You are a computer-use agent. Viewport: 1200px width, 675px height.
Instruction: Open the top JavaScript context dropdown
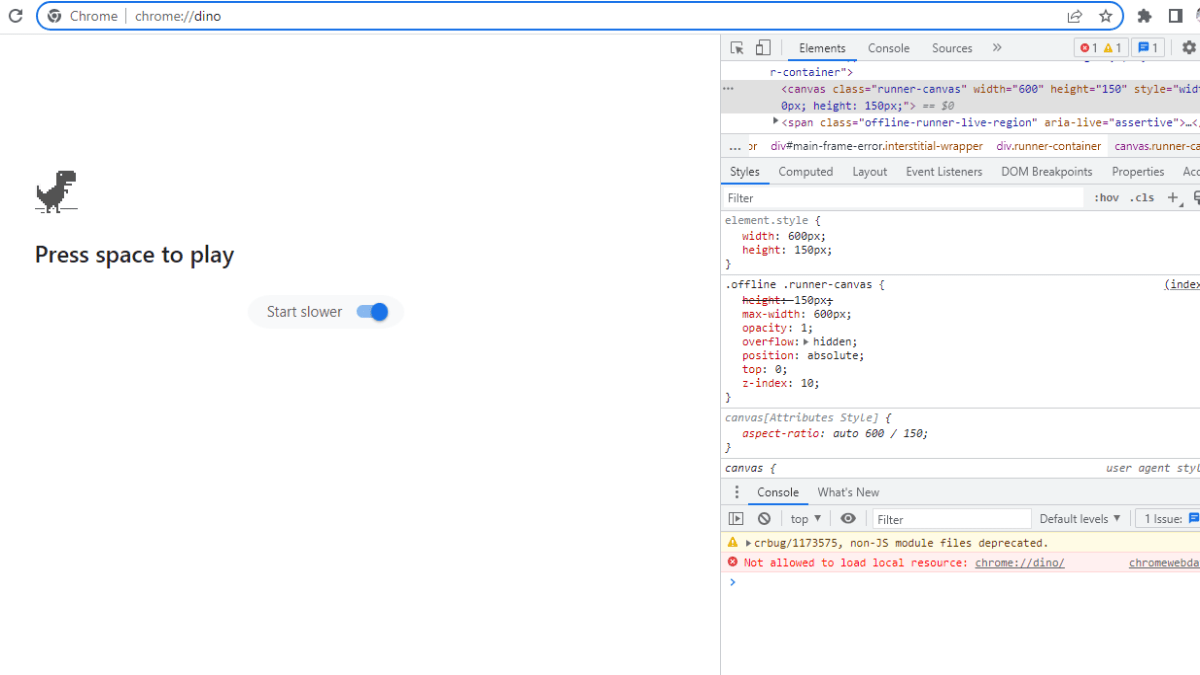pos(805,519)
